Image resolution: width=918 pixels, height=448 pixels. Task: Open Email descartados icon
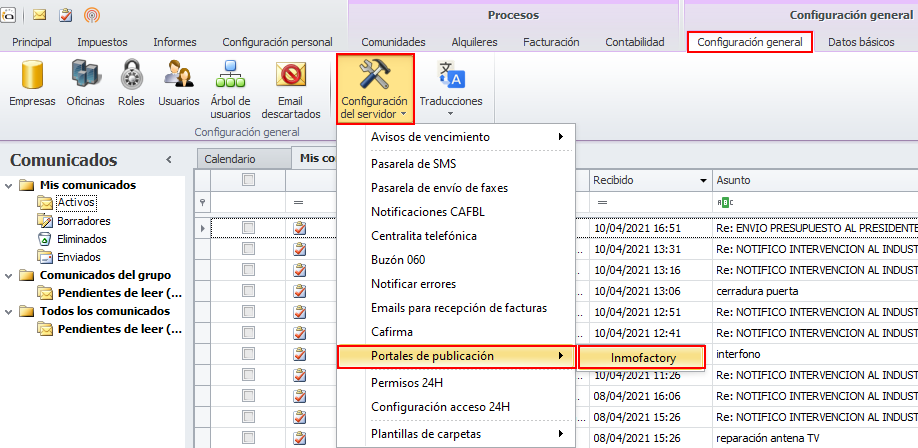pos(291,89)
